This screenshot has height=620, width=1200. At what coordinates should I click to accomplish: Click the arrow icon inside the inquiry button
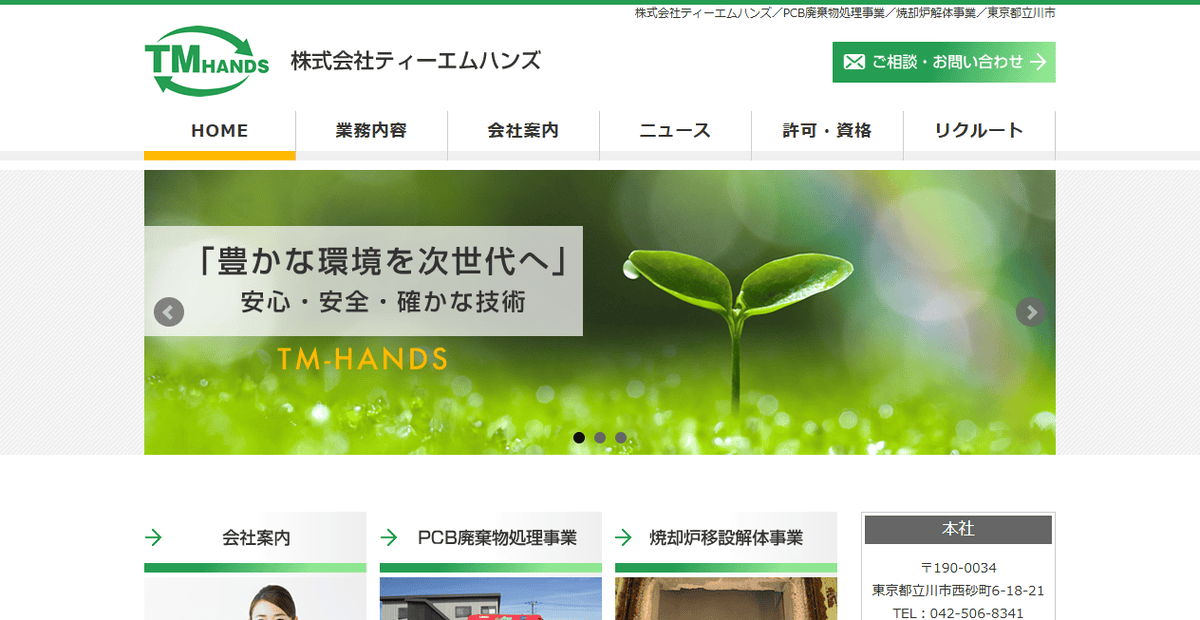coord(1040,61)
